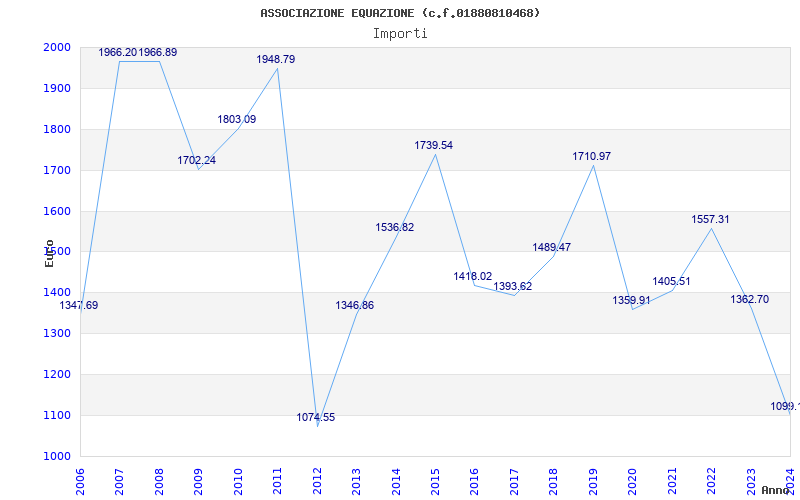This screenshot has height=500, width=800.
Task: Select the 1800 y-axis tick label
Action: [x=57, y=129]
